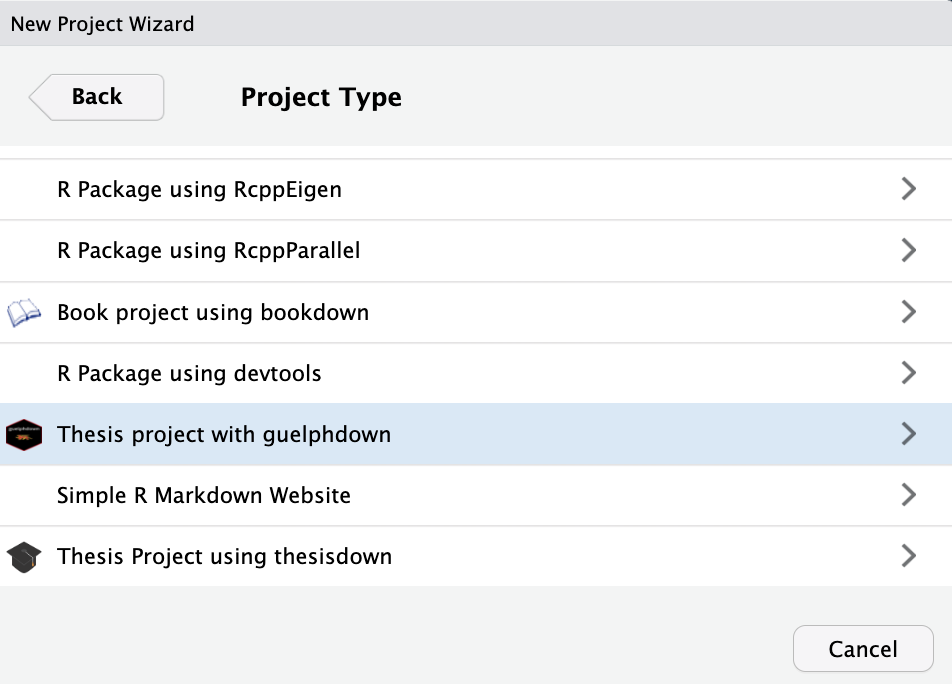This screenshot has height=684, width=952.
Task: Click the chevron on the guelphdown thesis row
Action: click(x=908, y=434)
